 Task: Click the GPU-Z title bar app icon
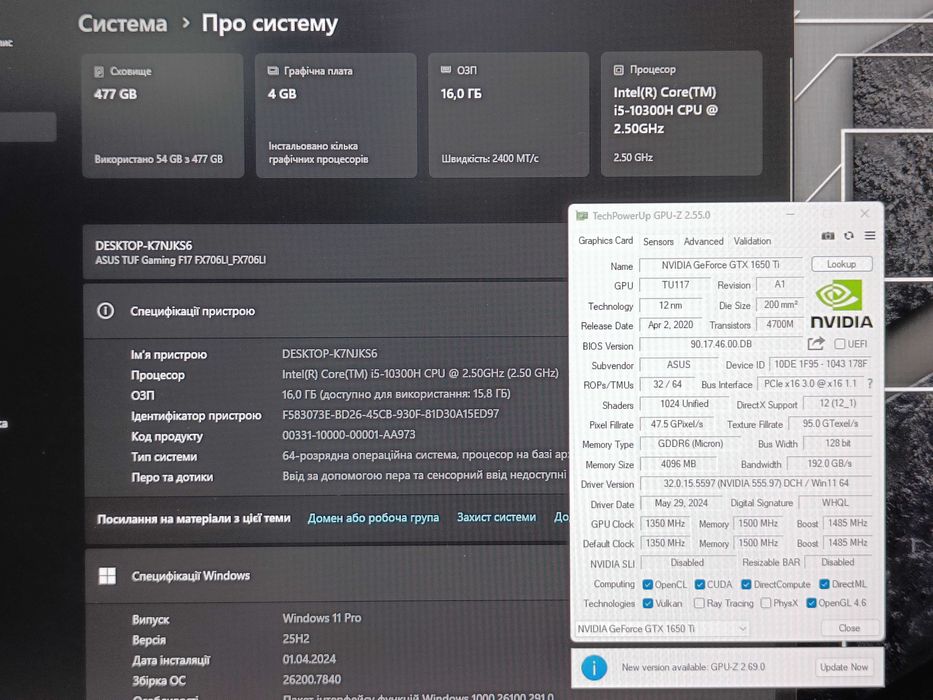click(x=582, y=215)
